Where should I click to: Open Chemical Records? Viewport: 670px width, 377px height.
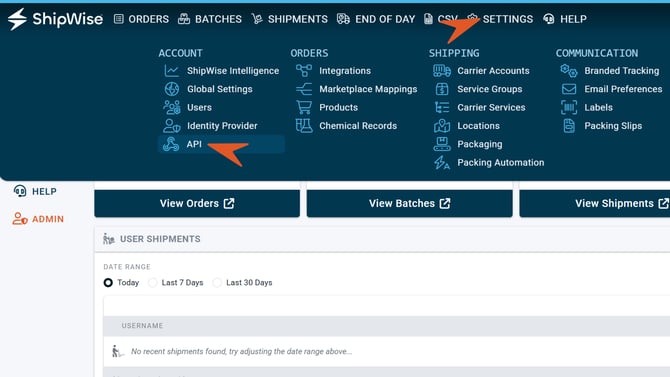pos(358,126)
